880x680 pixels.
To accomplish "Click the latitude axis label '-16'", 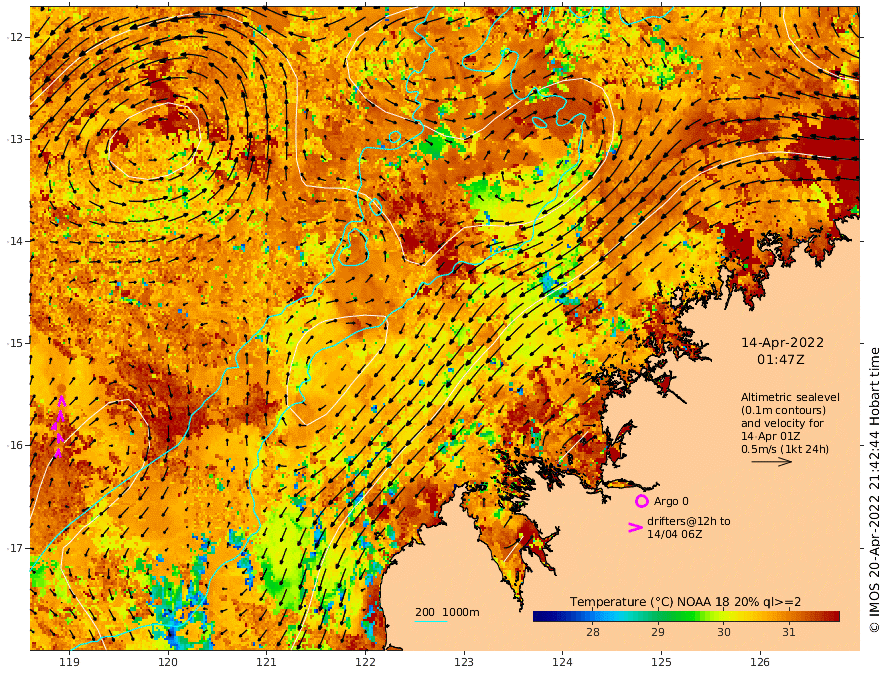I will click(14, 445).
